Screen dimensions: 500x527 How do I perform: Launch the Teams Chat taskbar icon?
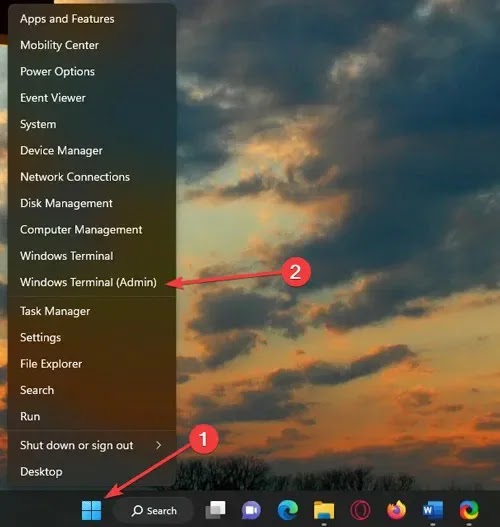251,510
